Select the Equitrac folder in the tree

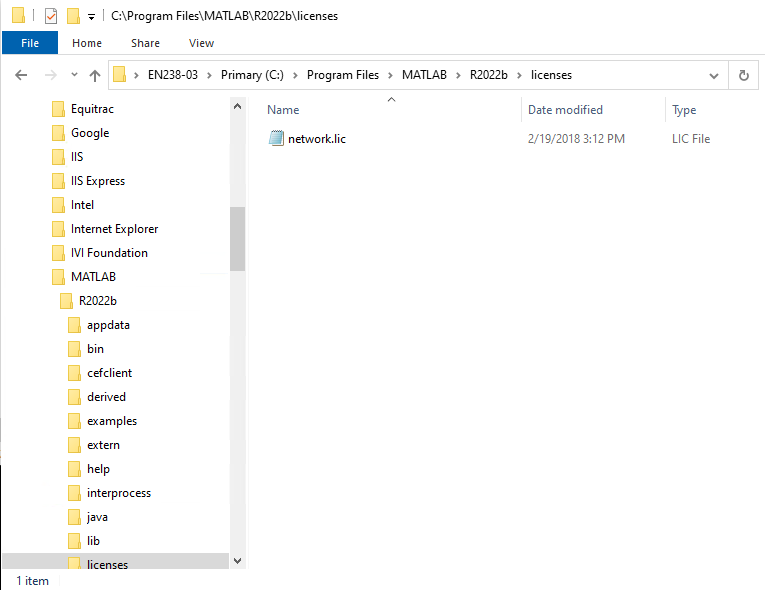pyautogui.click(x=92, y=109)
